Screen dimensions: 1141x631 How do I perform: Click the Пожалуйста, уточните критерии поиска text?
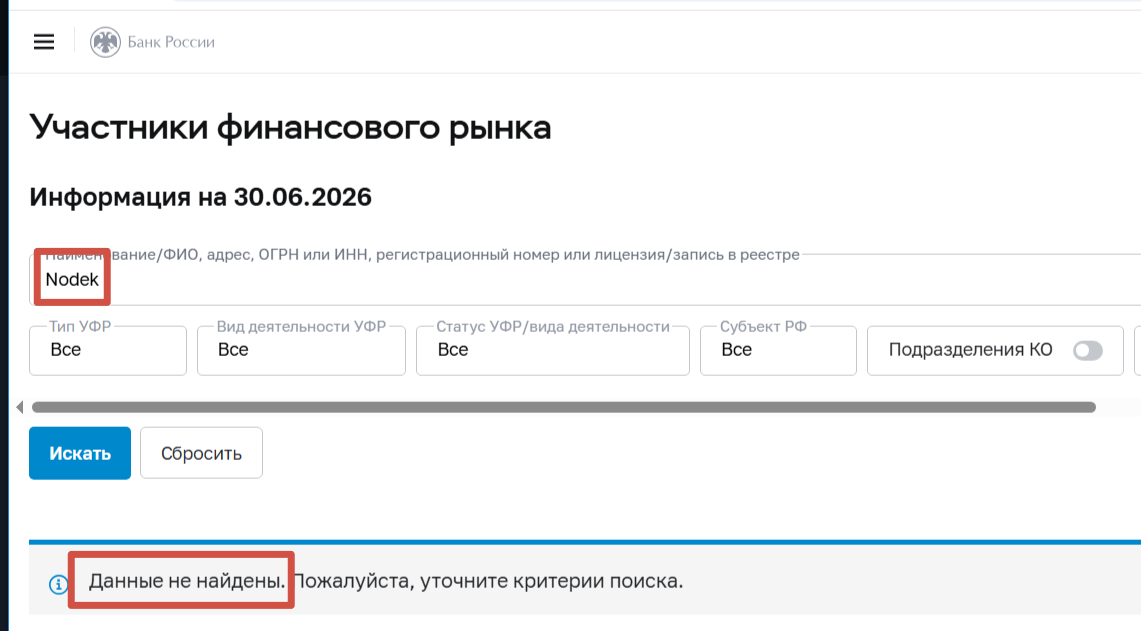click(488, 581)
